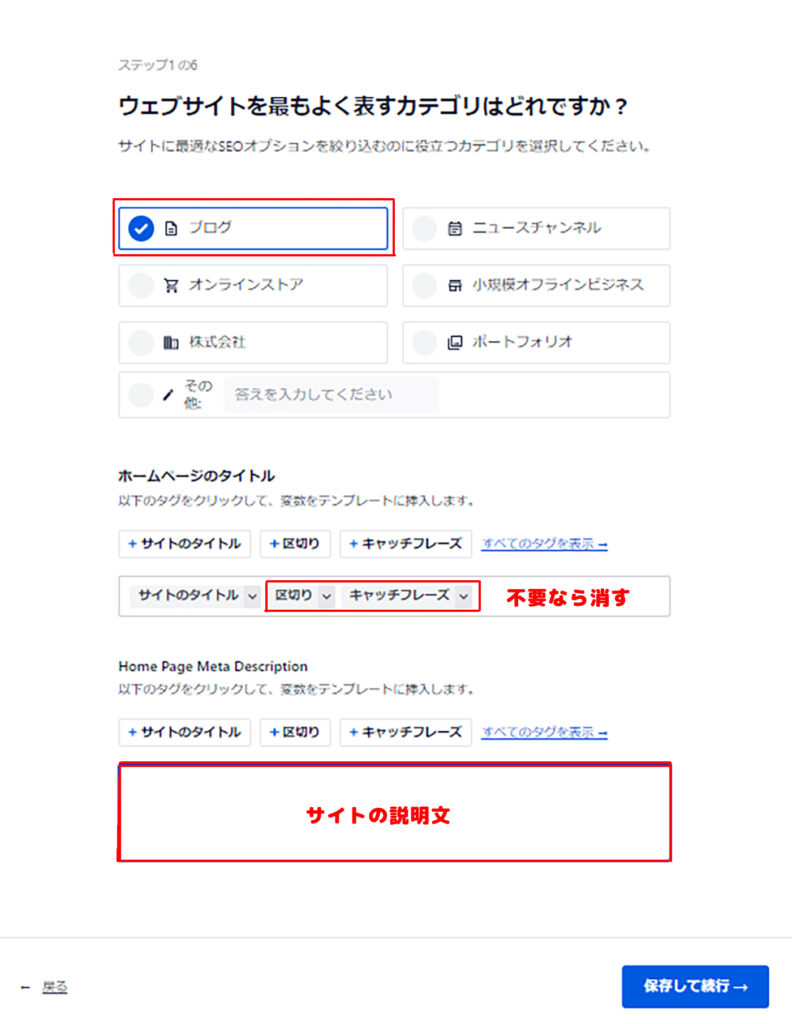
Task: Click the Home Page Meta Description text area
Action: click(x=394, y=812)
